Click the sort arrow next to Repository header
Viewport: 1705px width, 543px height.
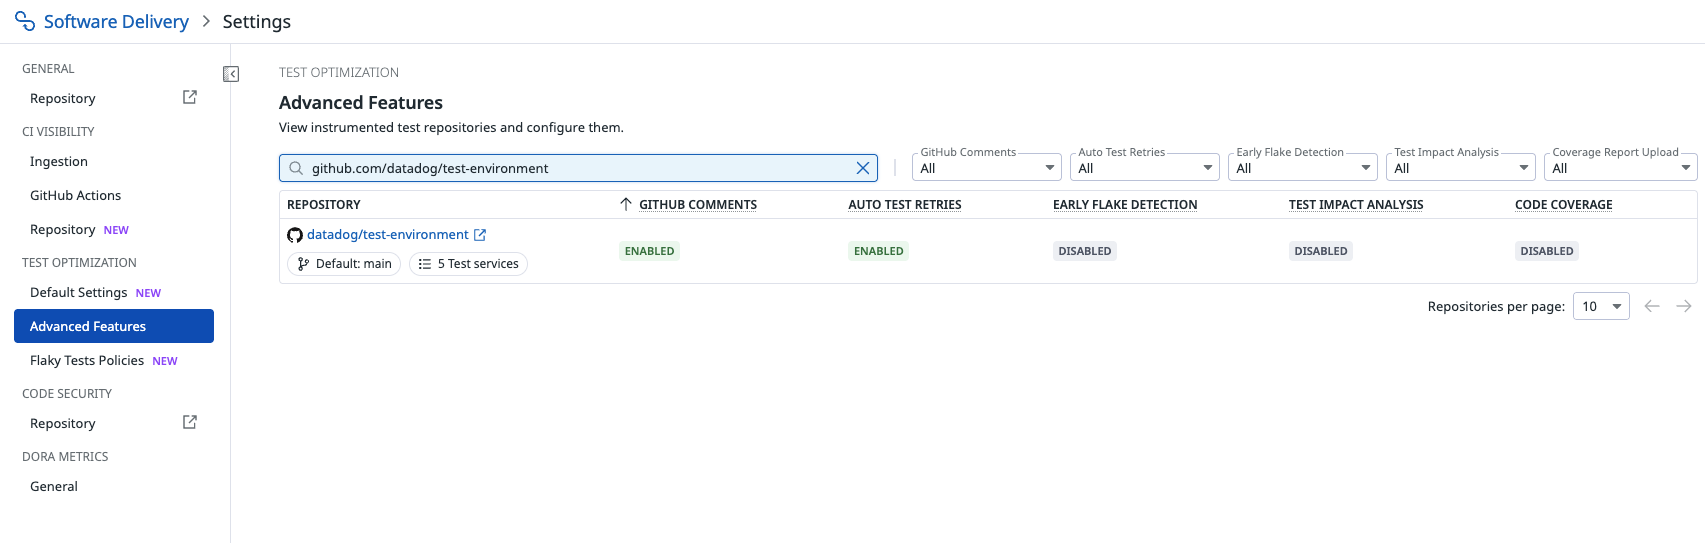click(626, 204)
